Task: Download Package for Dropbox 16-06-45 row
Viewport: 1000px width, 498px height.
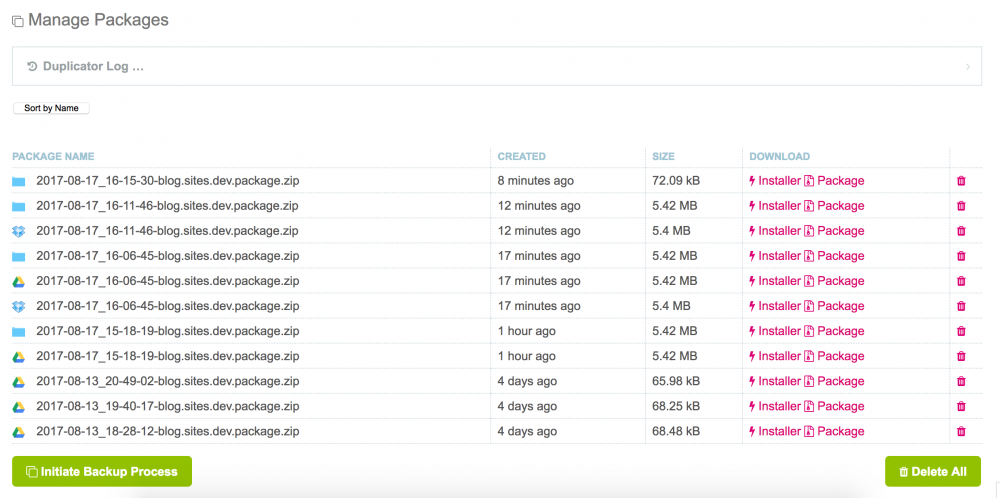Action: coord(834,306)
